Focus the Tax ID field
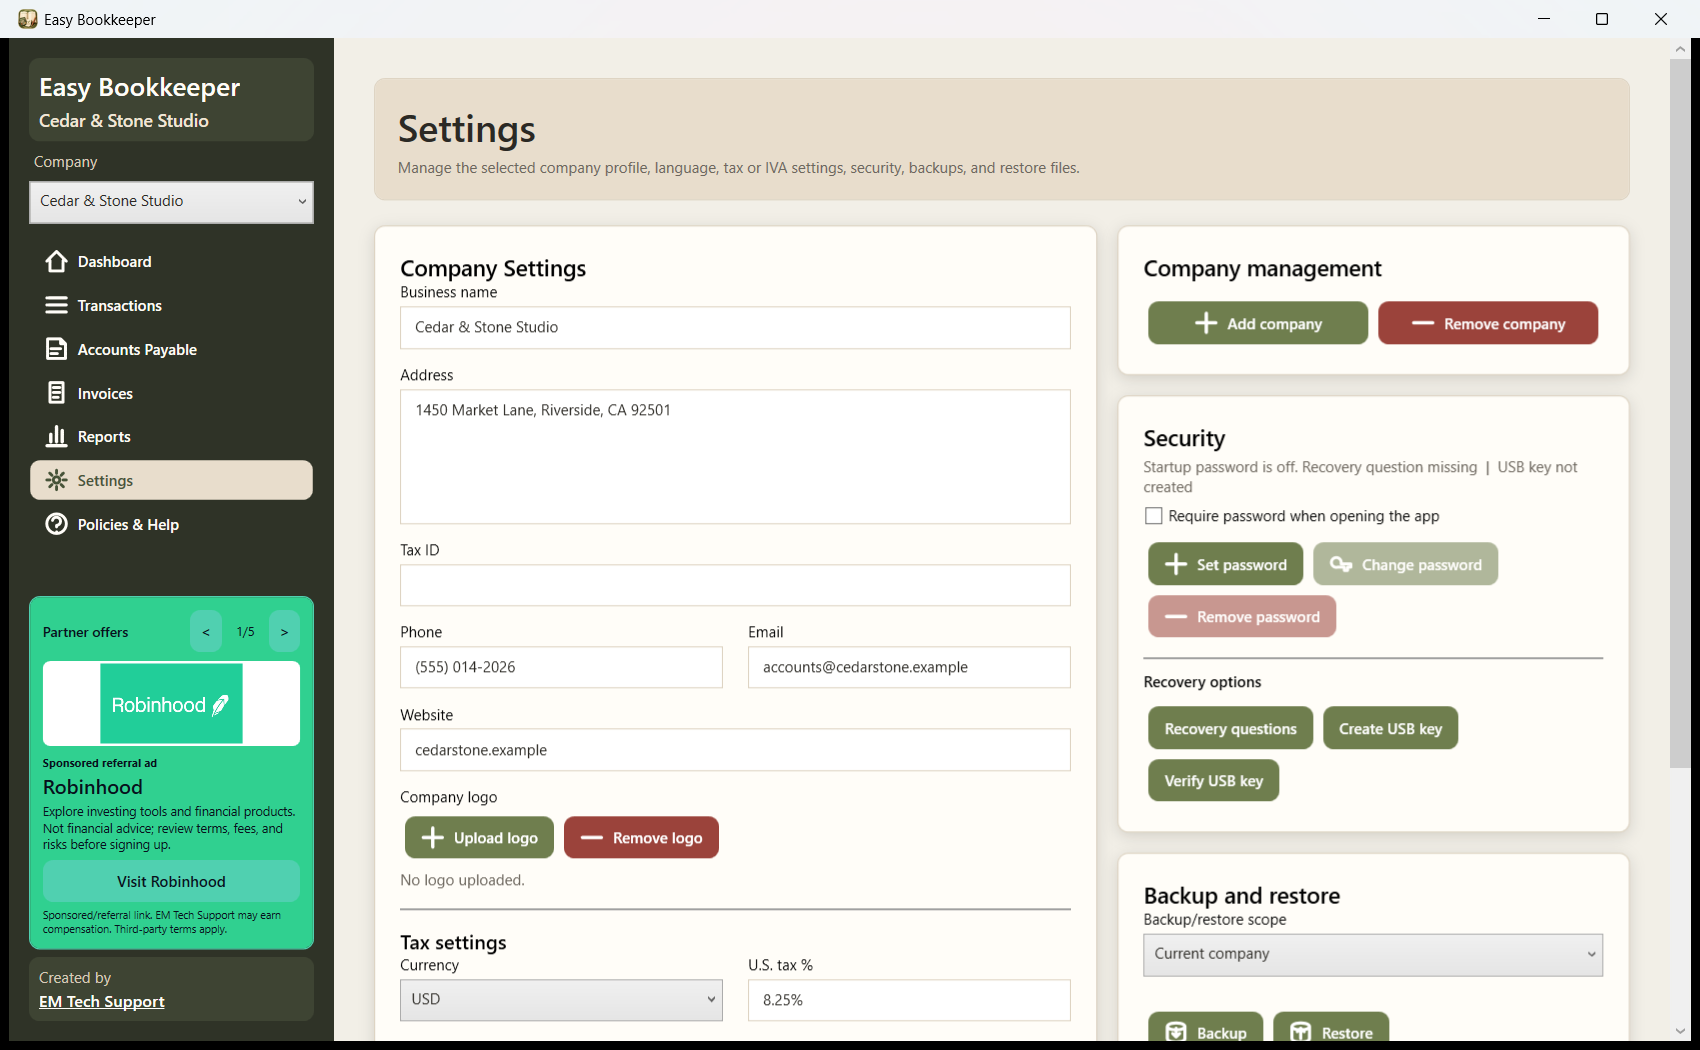Image resolution: width=1700 pixels, height=1050 pixels. tap(735, 585)
